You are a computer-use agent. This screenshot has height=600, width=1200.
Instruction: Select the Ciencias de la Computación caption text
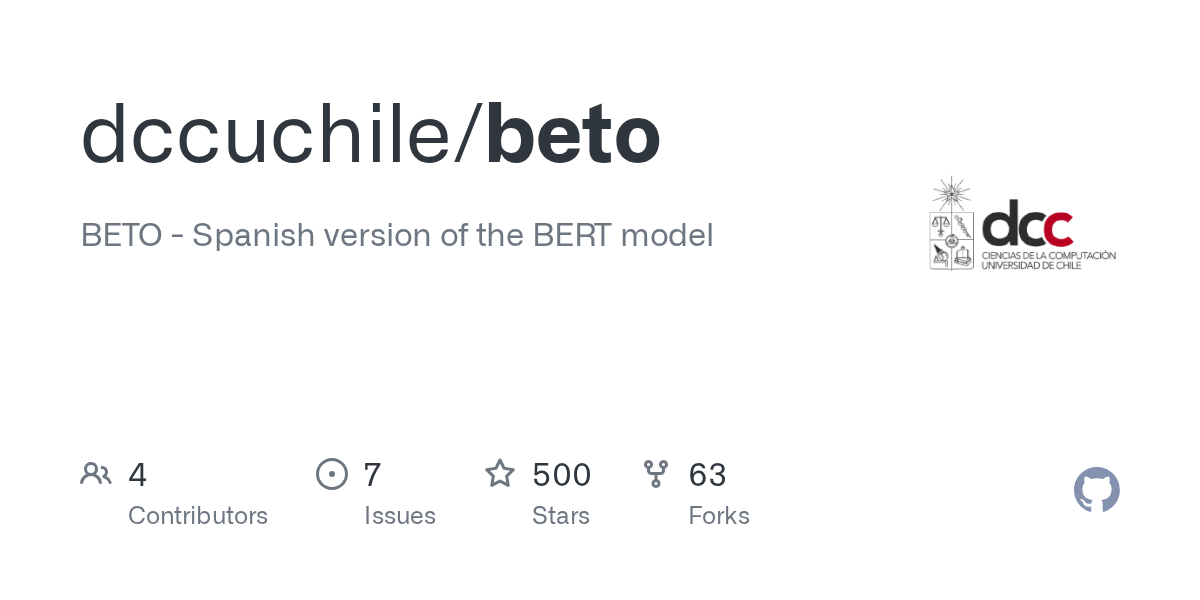(x=1048, y=256)
